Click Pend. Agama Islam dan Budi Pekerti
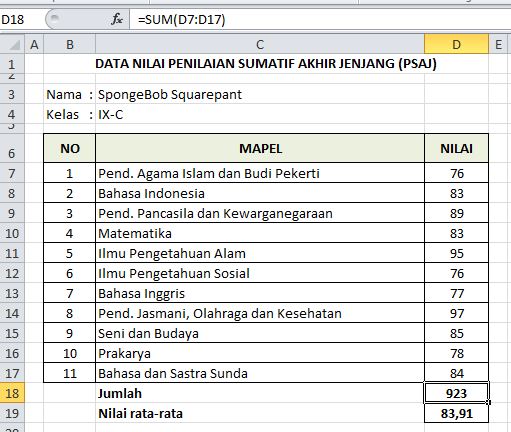The height and width of the screenshot is (432, 511). click(260, 173)
